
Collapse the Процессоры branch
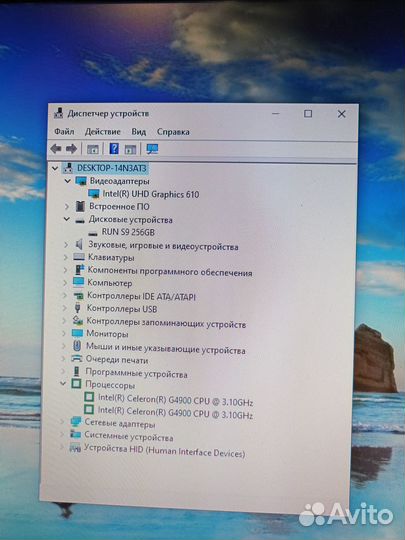click(x=63, y=383)
